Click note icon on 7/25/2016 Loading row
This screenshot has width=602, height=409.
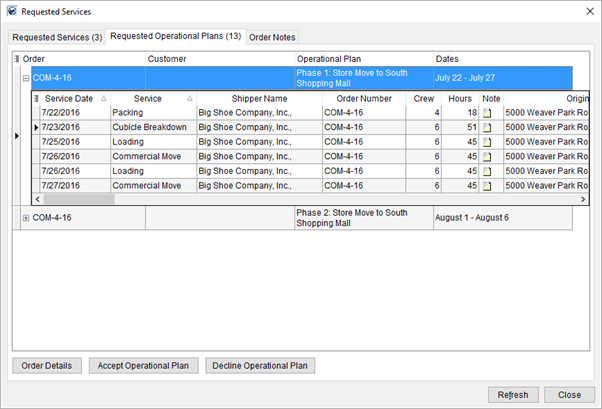(488, 142)
